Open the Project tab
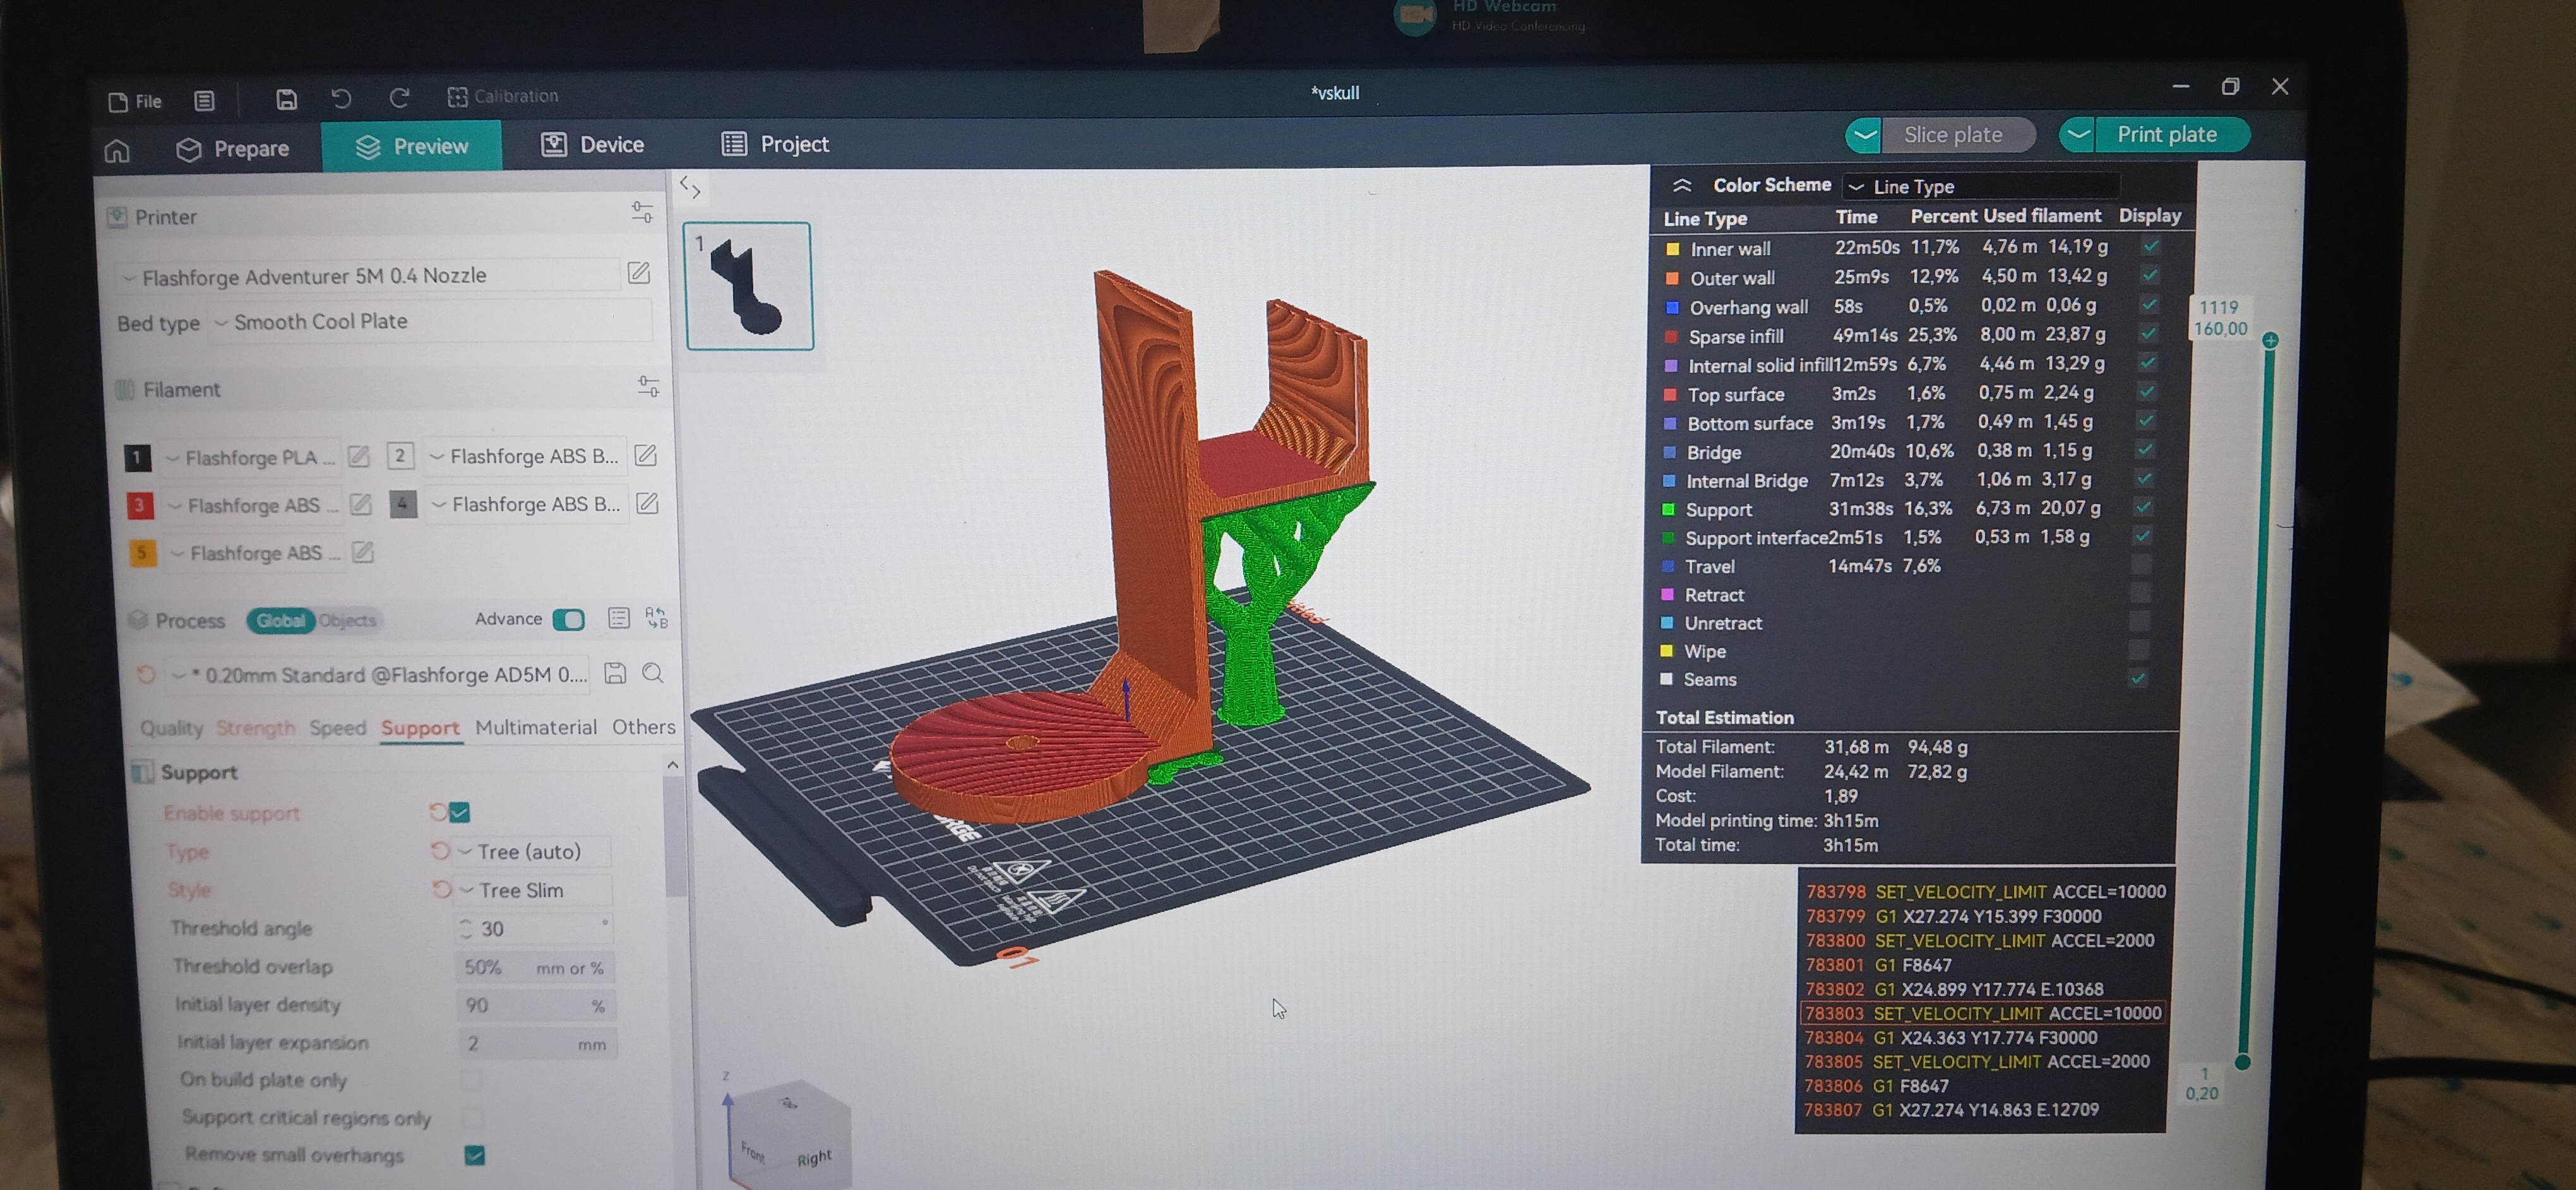 [775, 144]
